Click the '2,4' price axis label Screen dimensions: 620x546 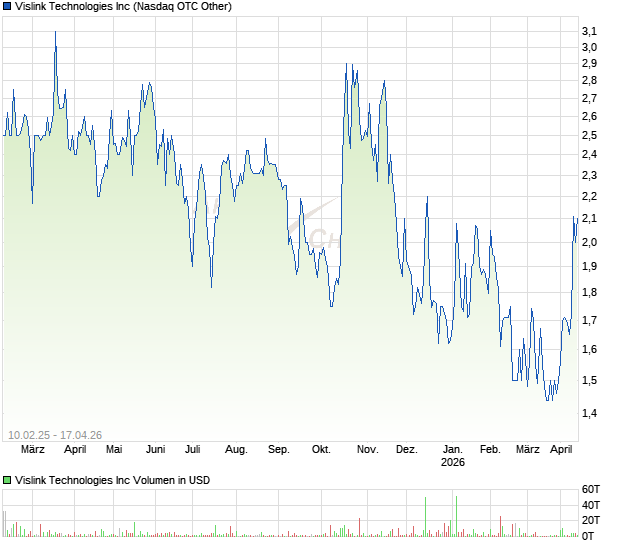589,155
